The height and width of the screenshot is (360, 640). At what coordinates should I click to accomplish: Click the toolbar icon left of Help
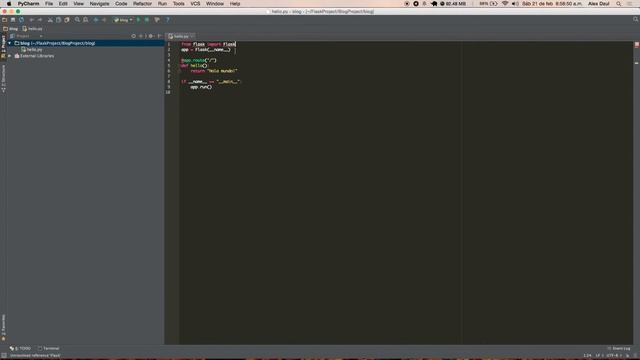pyautogui.click(x=157, y=20)
